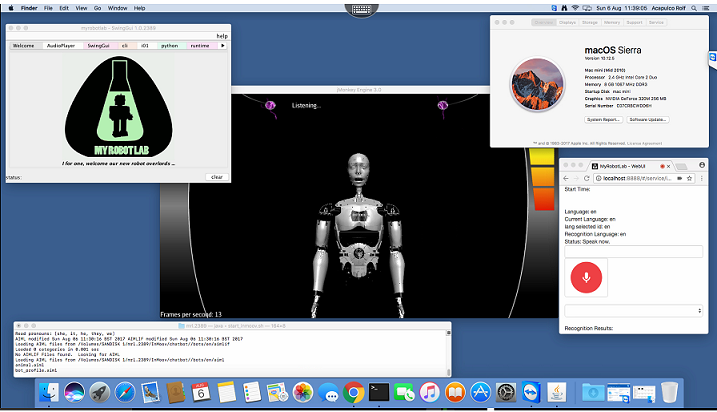This screenshot has width=717, height=412.
Task: Show more SwingGui tabs with arrow
Action: pos(223,46)
